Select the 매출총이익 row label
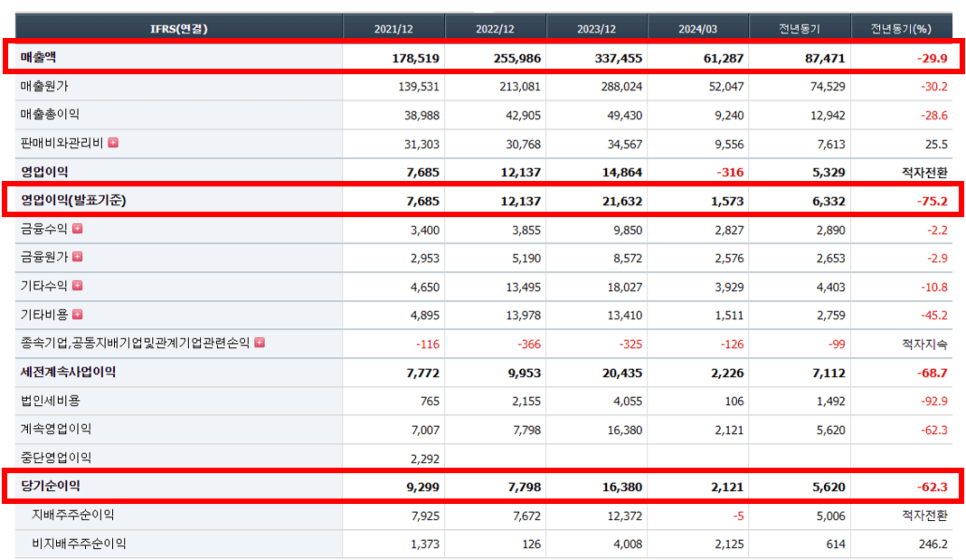The height and width of the screenshot is (560, 966). pyautogui.click(x=50, y=115)
